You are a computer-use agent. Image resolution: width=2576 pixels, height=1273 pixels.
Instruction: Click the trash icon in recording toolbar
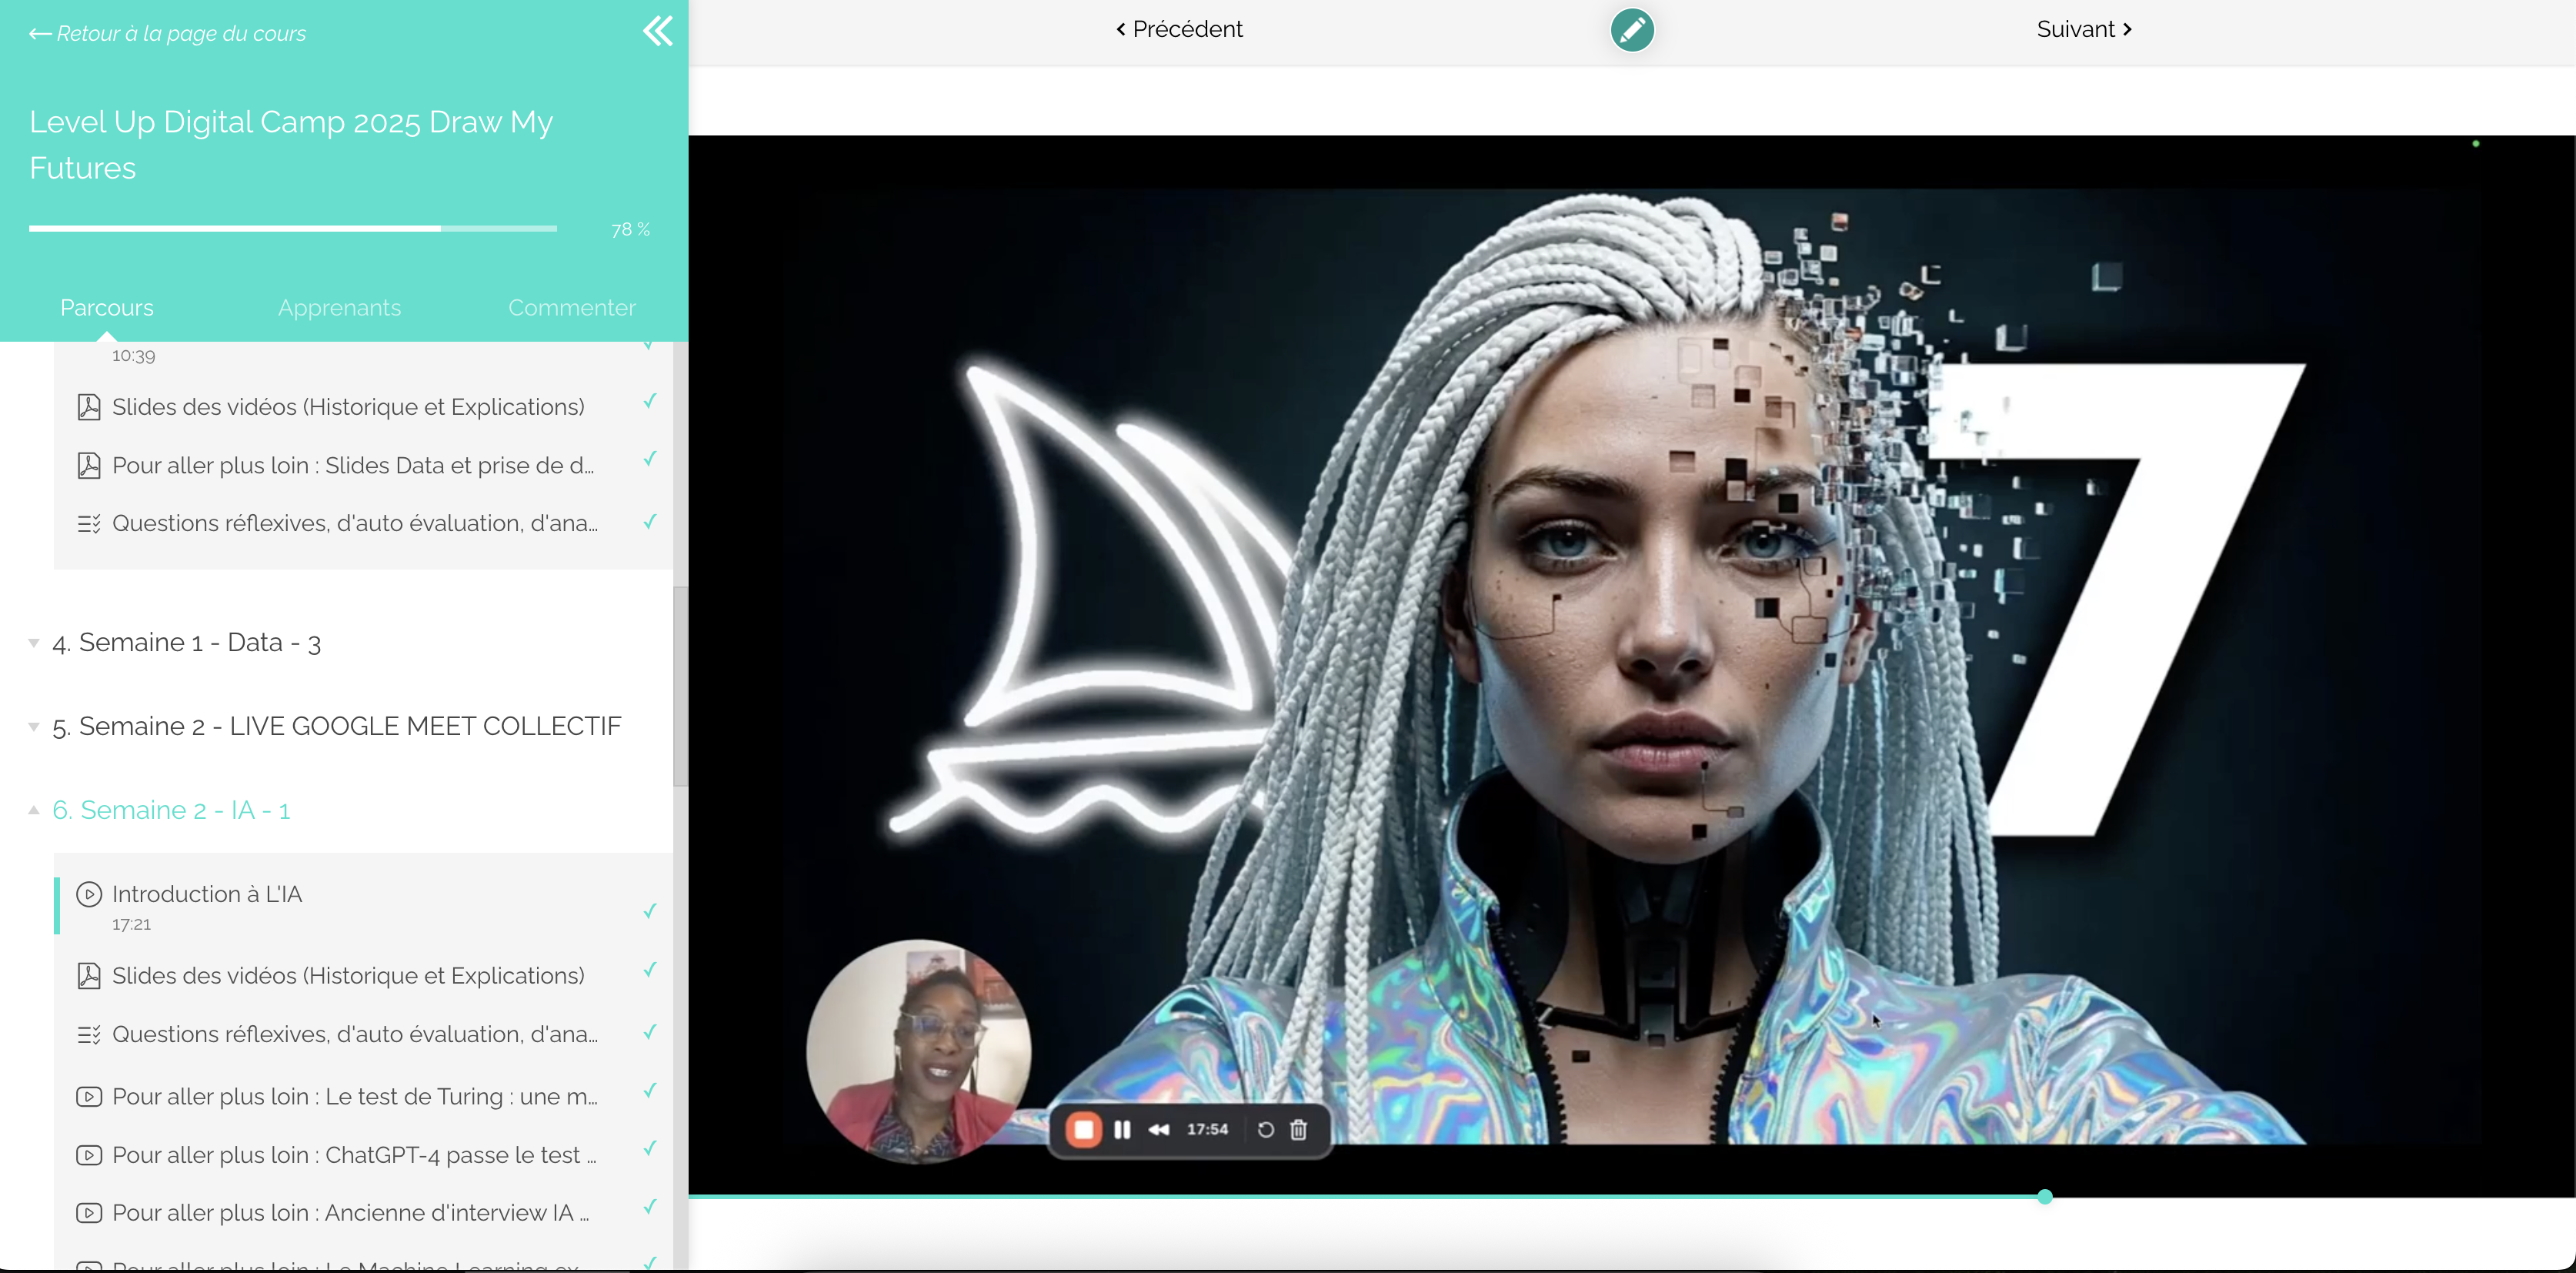click(x=1298, y=1130)
